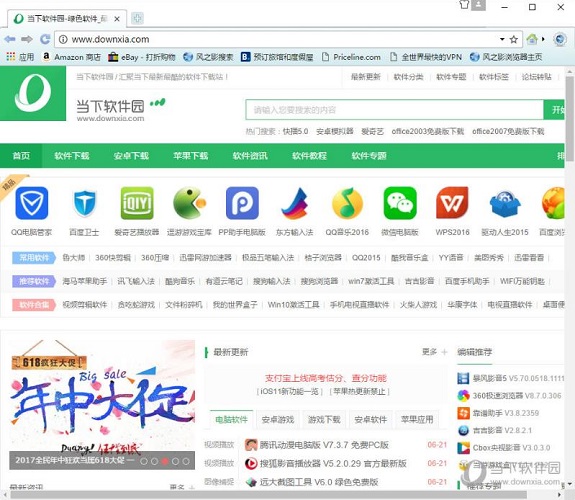
Task: Expand the address bar history dropdown arrow
Action: pos(502,39)
